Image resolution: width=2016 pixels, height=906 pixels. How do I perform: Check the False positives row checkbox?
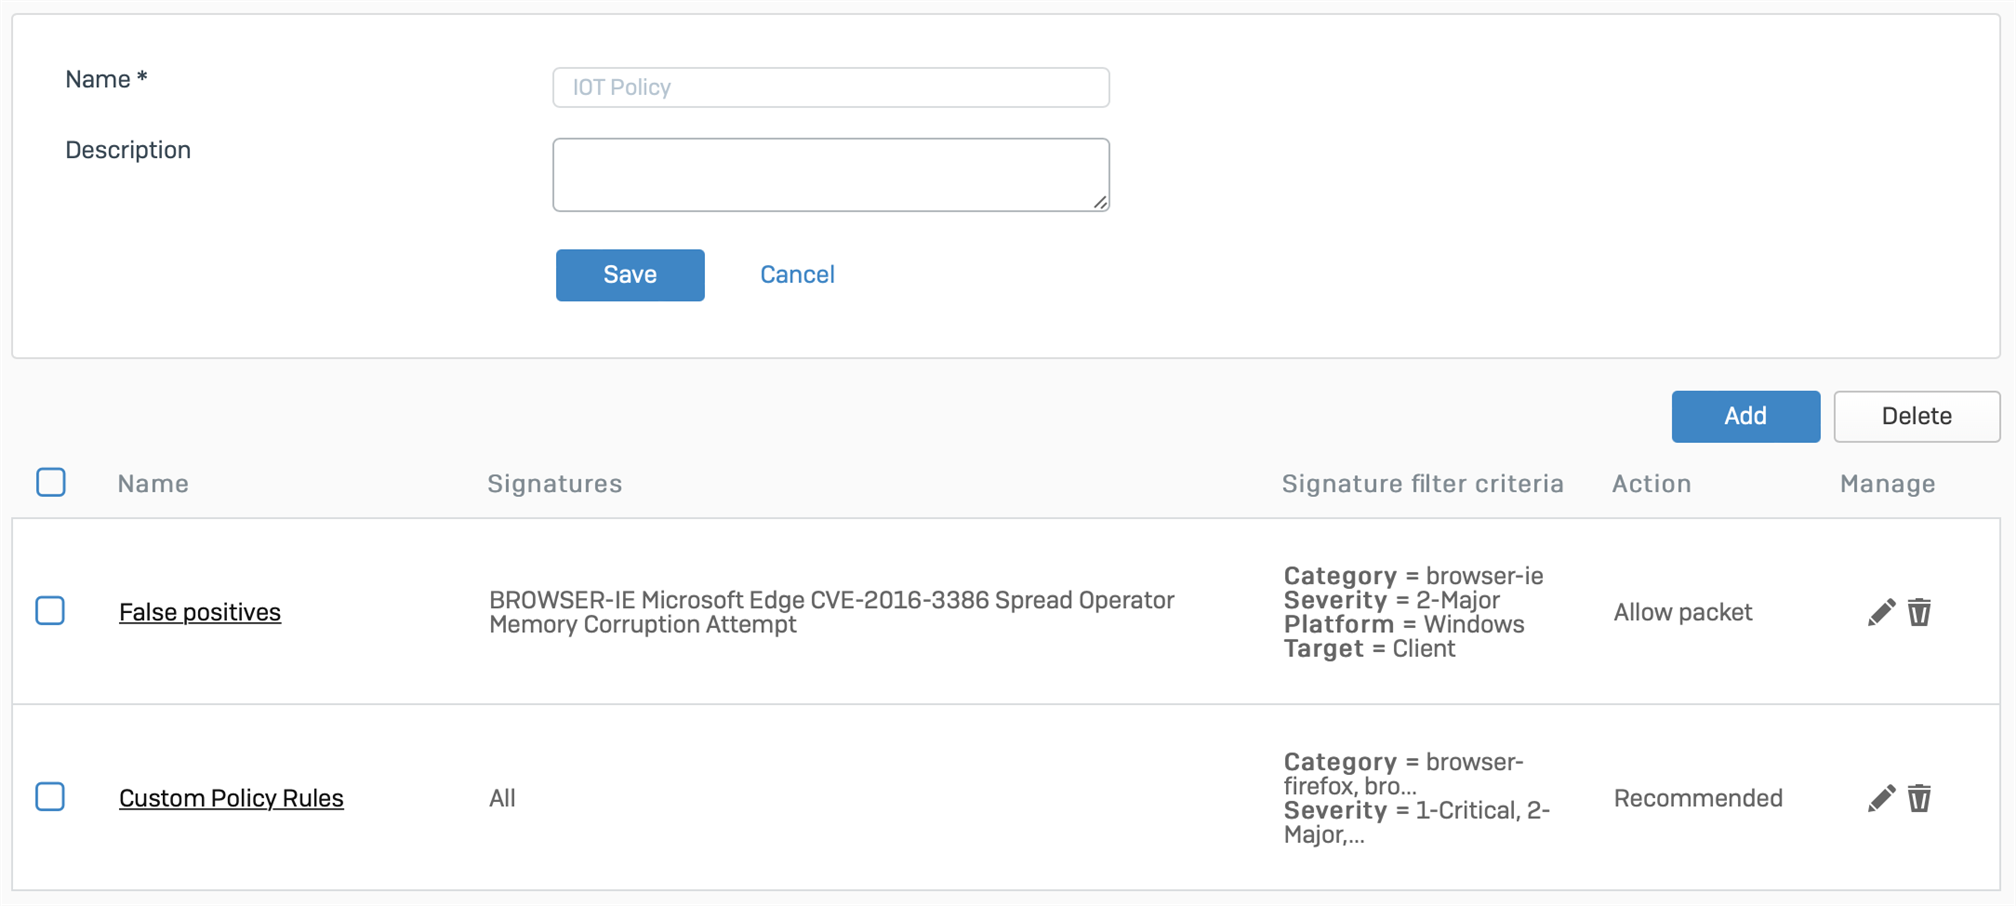click(x=50, y=611)
